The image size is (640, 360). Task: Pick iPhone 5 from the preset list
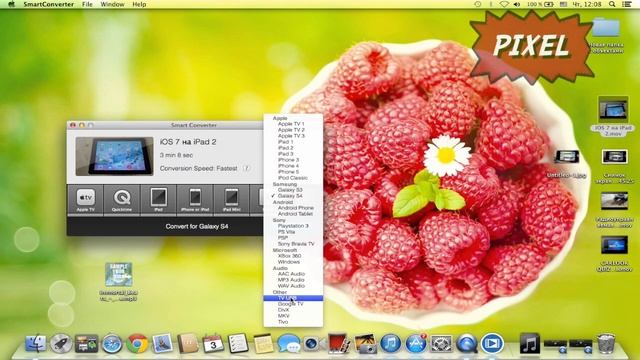pos(288,172)
